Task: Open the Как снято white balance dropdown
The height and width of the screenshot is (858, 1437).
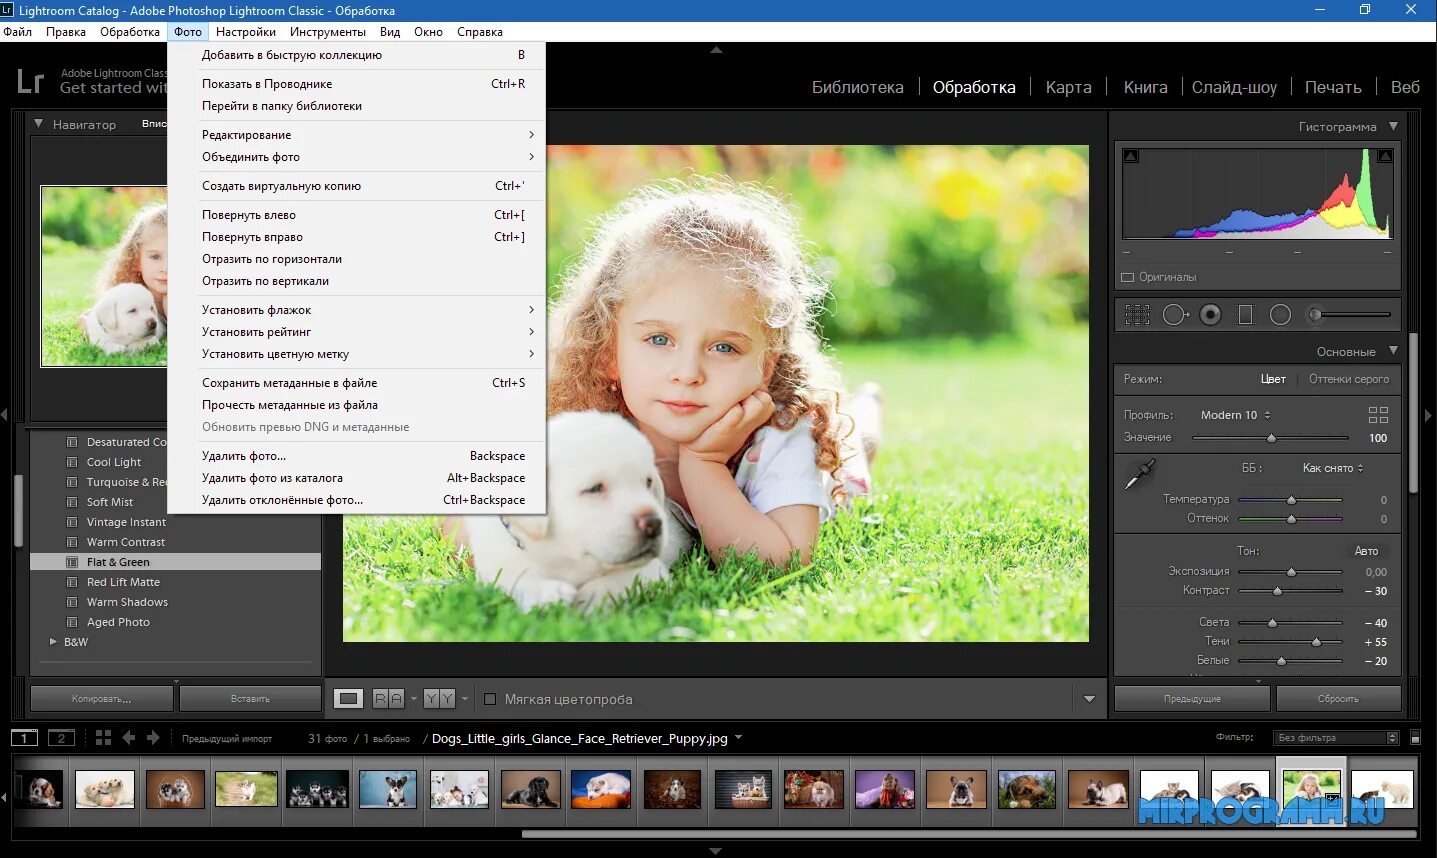Action: (x=1333, y=468)
